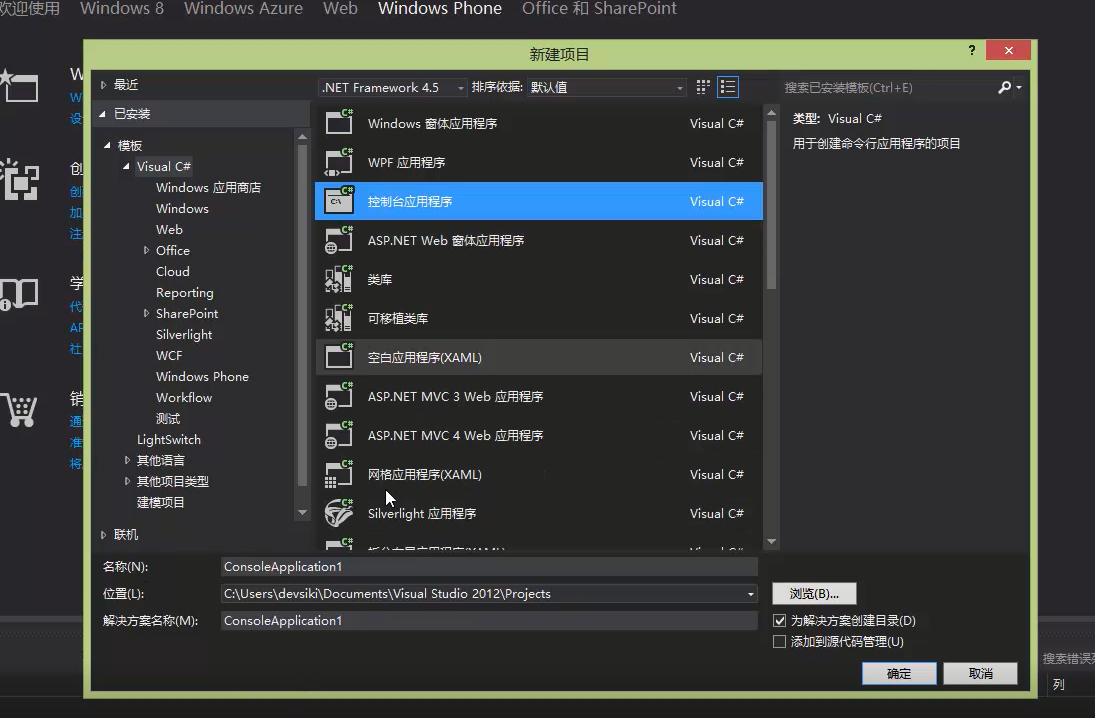This screenshot has width=1095, height=718.
Task: Click the 搜索已安装模板 search box
Action: [x=887, y=87]
